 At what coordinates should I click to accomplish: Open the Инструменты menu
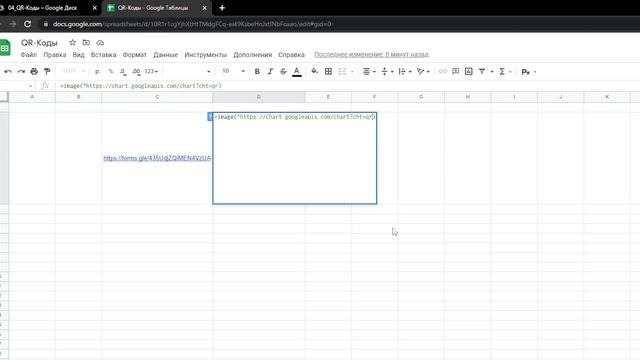(205, 55)
